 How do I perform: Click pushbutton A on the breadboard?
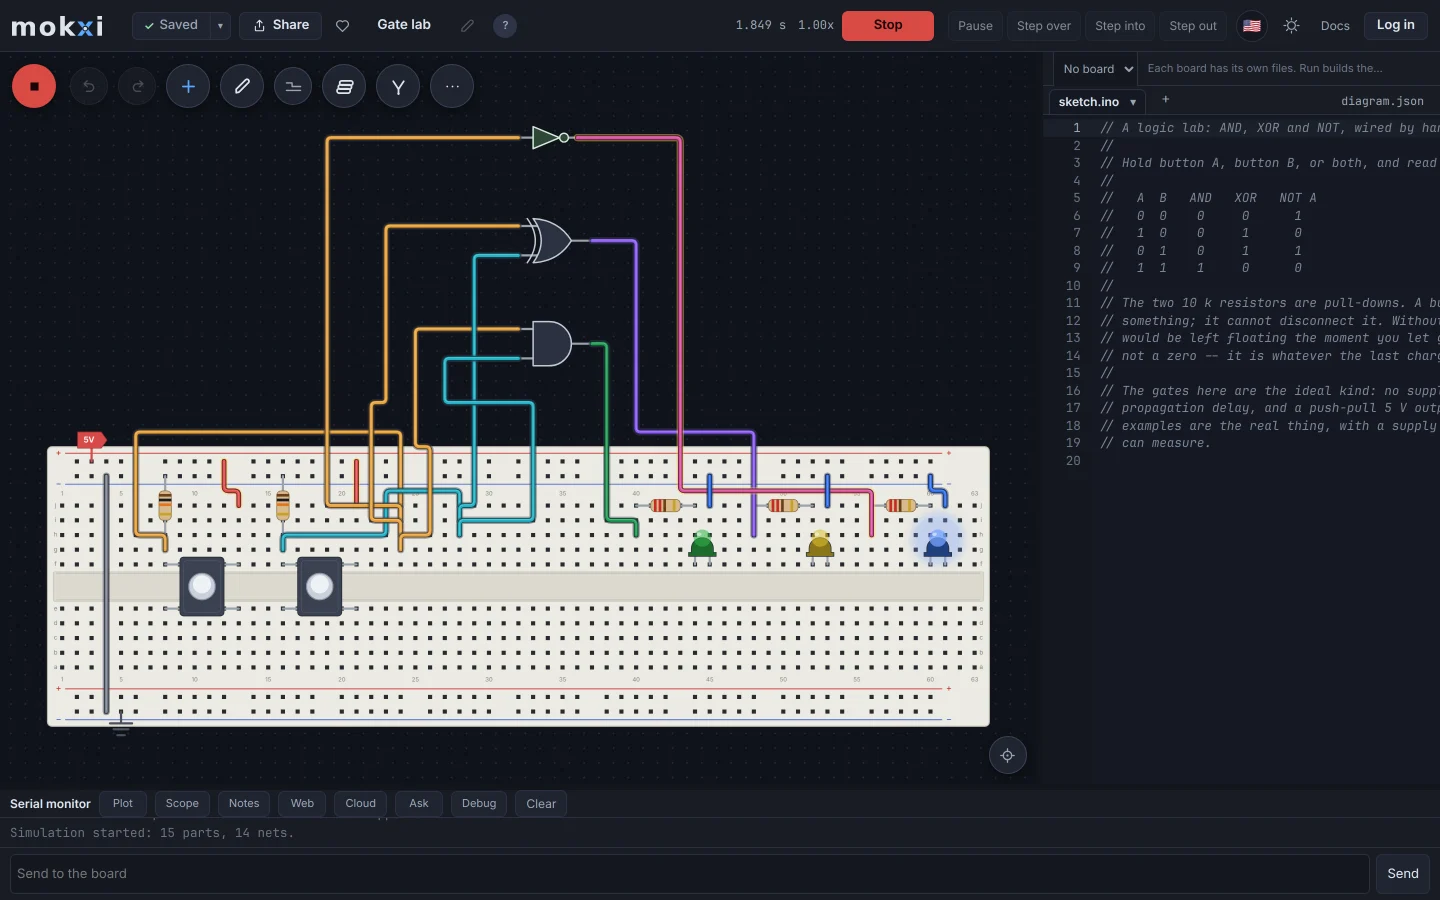202,586
